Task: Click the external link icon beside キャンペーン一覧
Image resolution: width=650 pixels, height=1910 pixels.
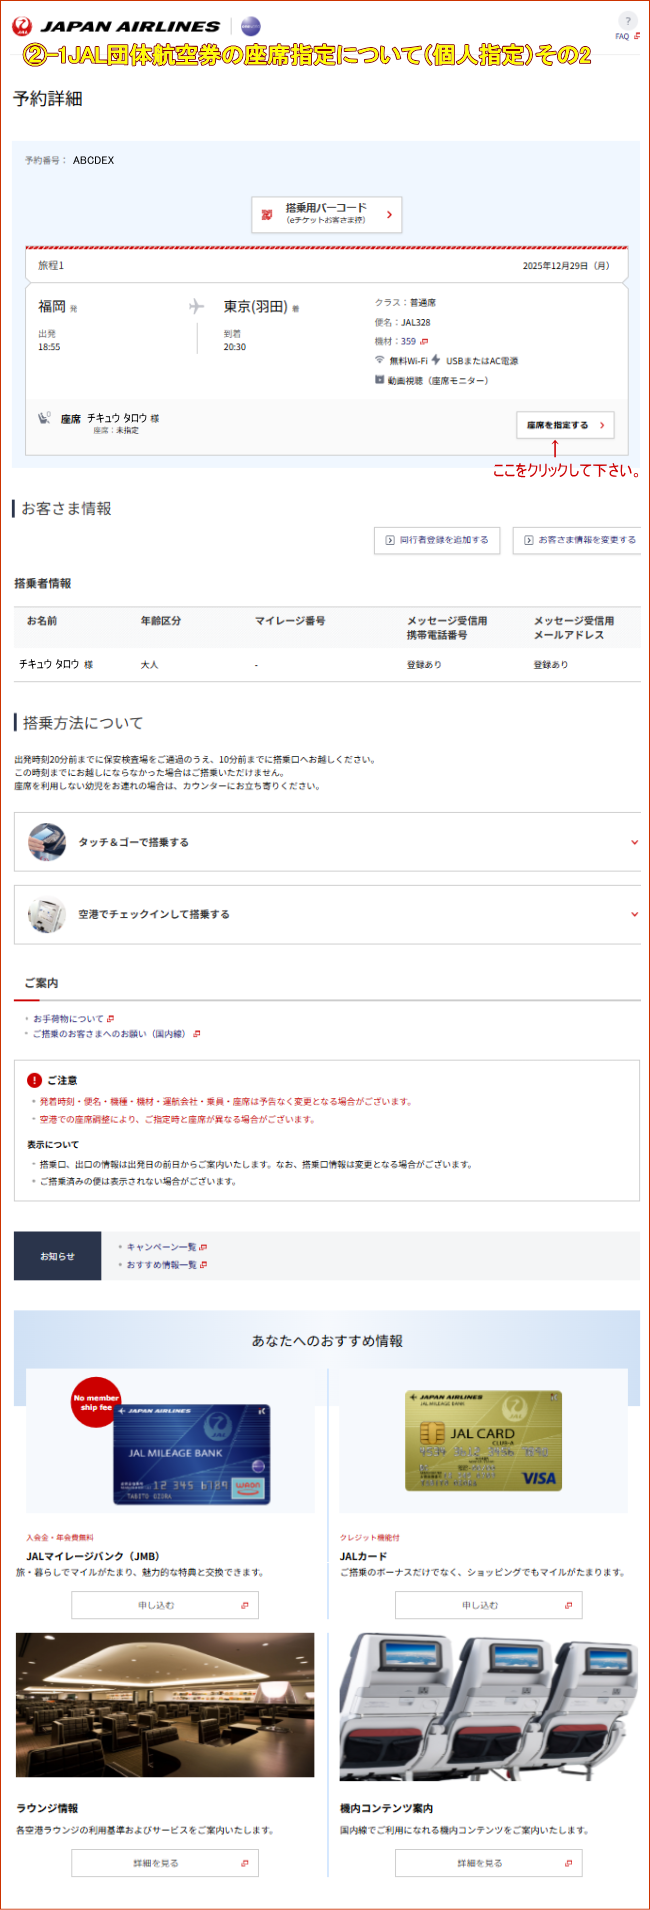Action: click(x=203, y=1248)
